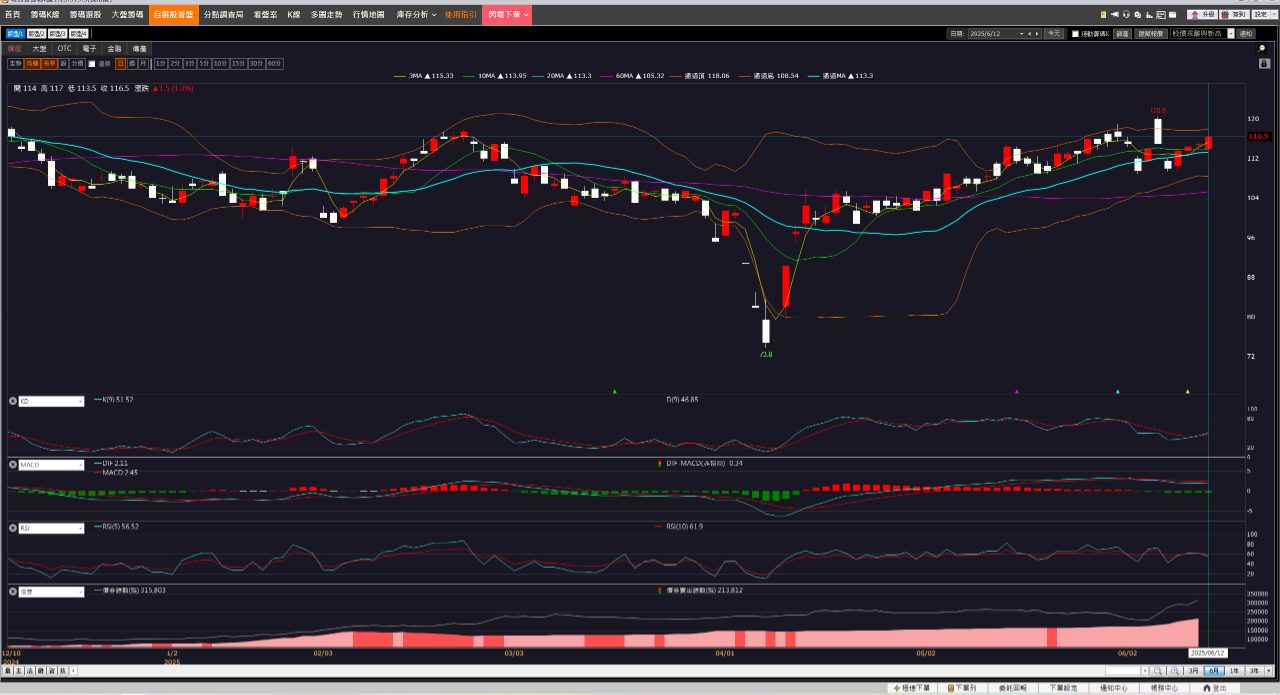Step to next date with right arrow
Image resolution: width=1280 pixels, height=695 pixels.
tap(1037, 34)
